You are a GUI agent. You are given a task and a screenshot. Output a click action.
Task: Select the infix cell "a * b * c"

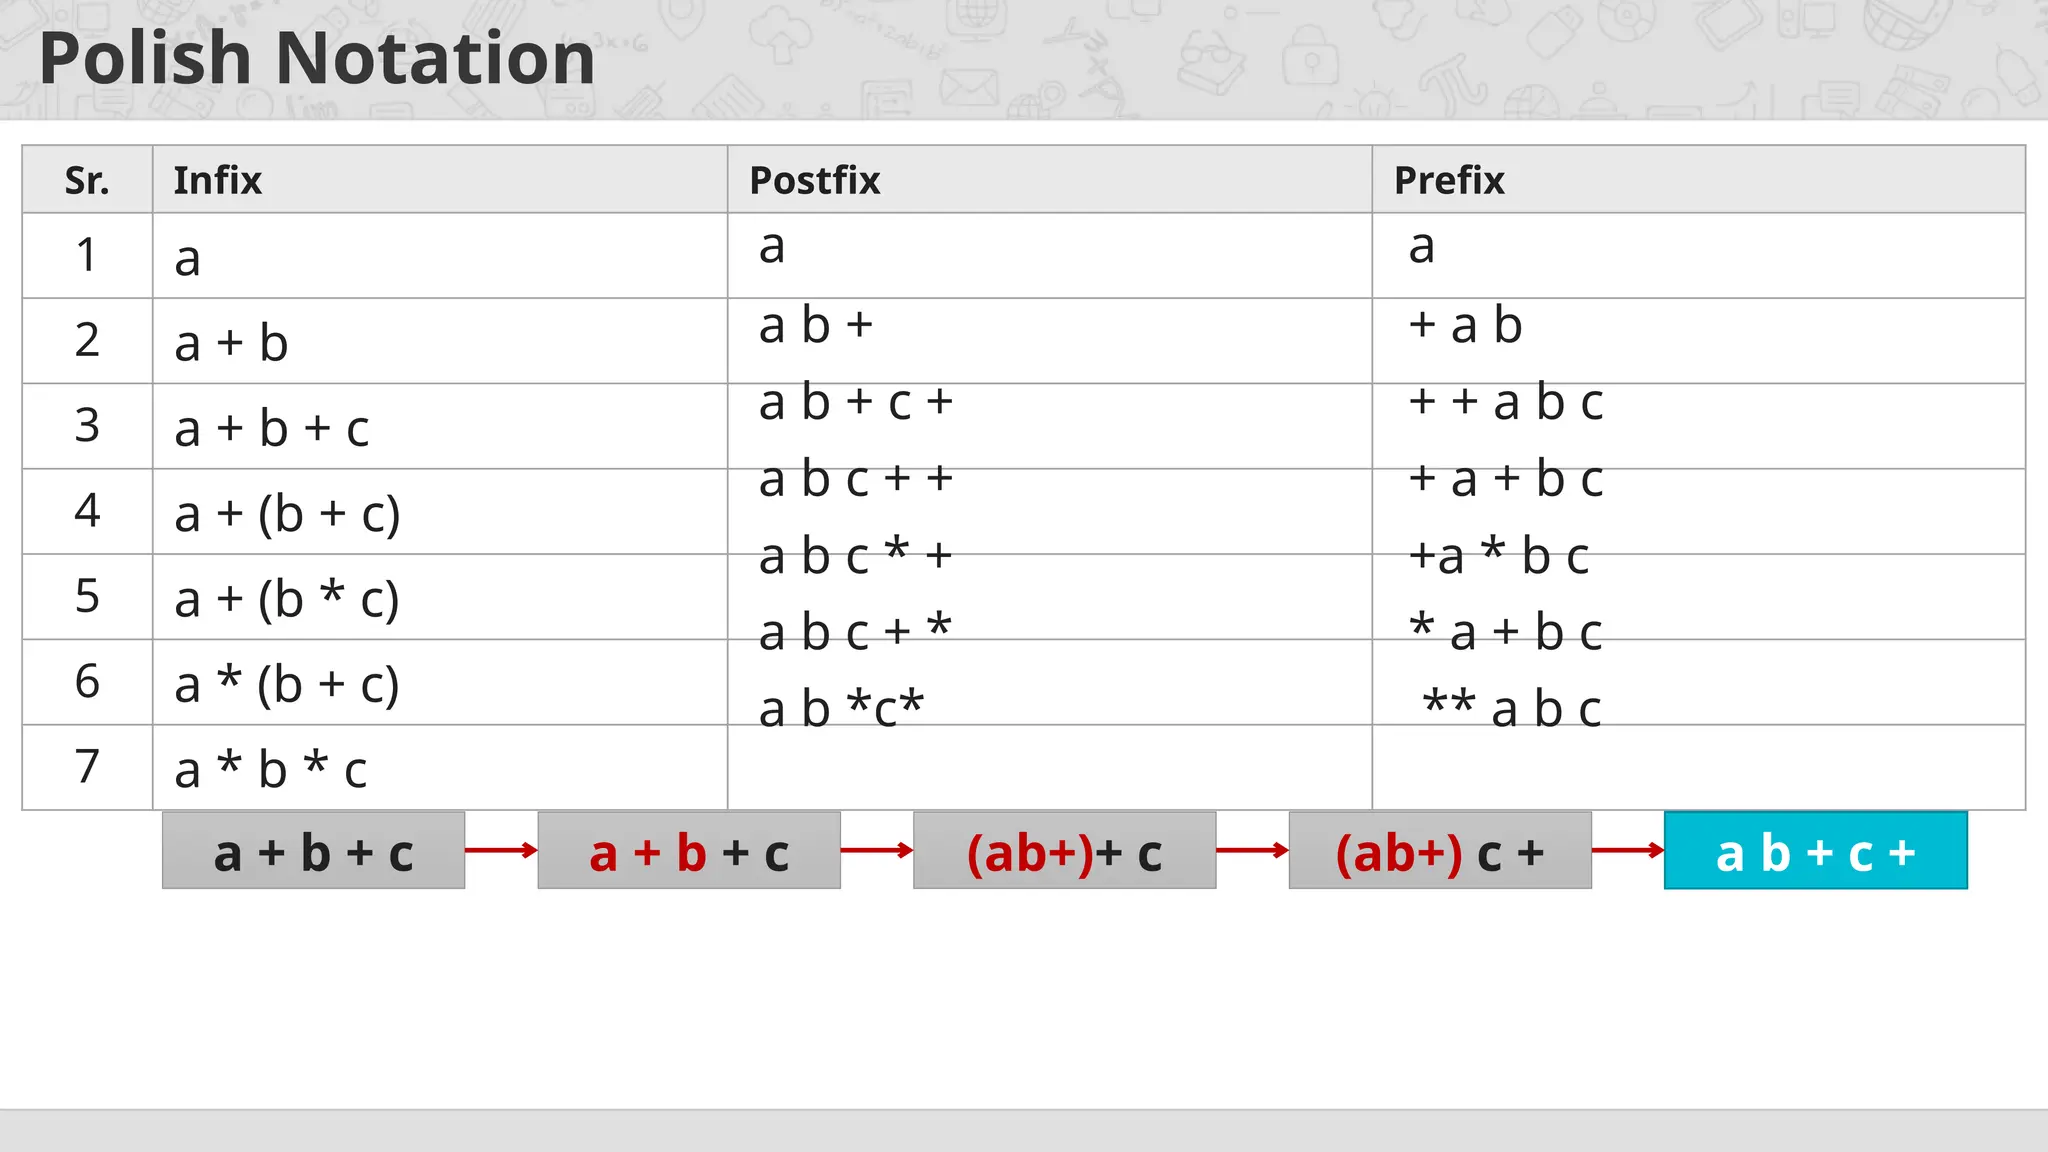(x=271, y=769)
